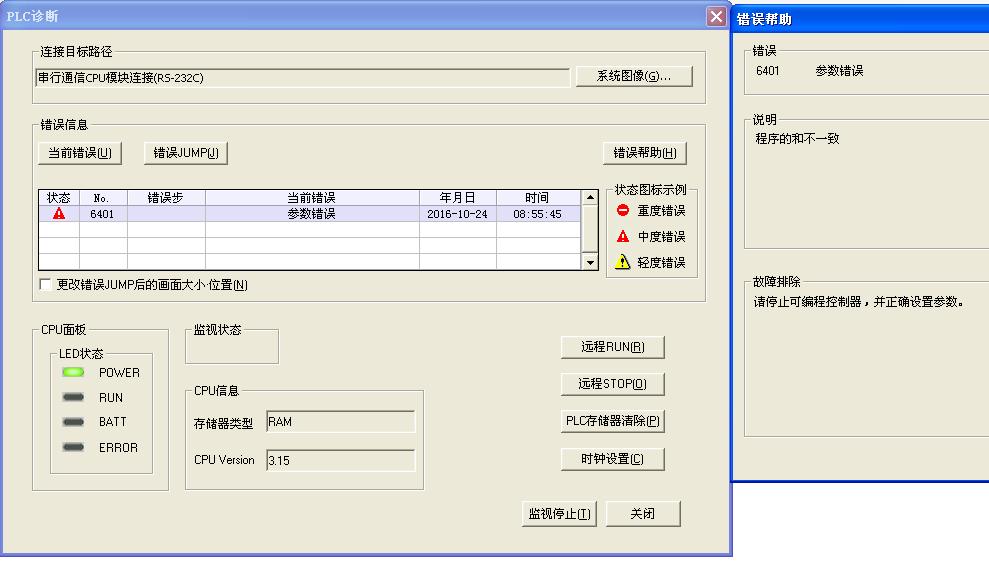Start the PLC with 远程RUN
Screen dimensions: 989x564
613,347
